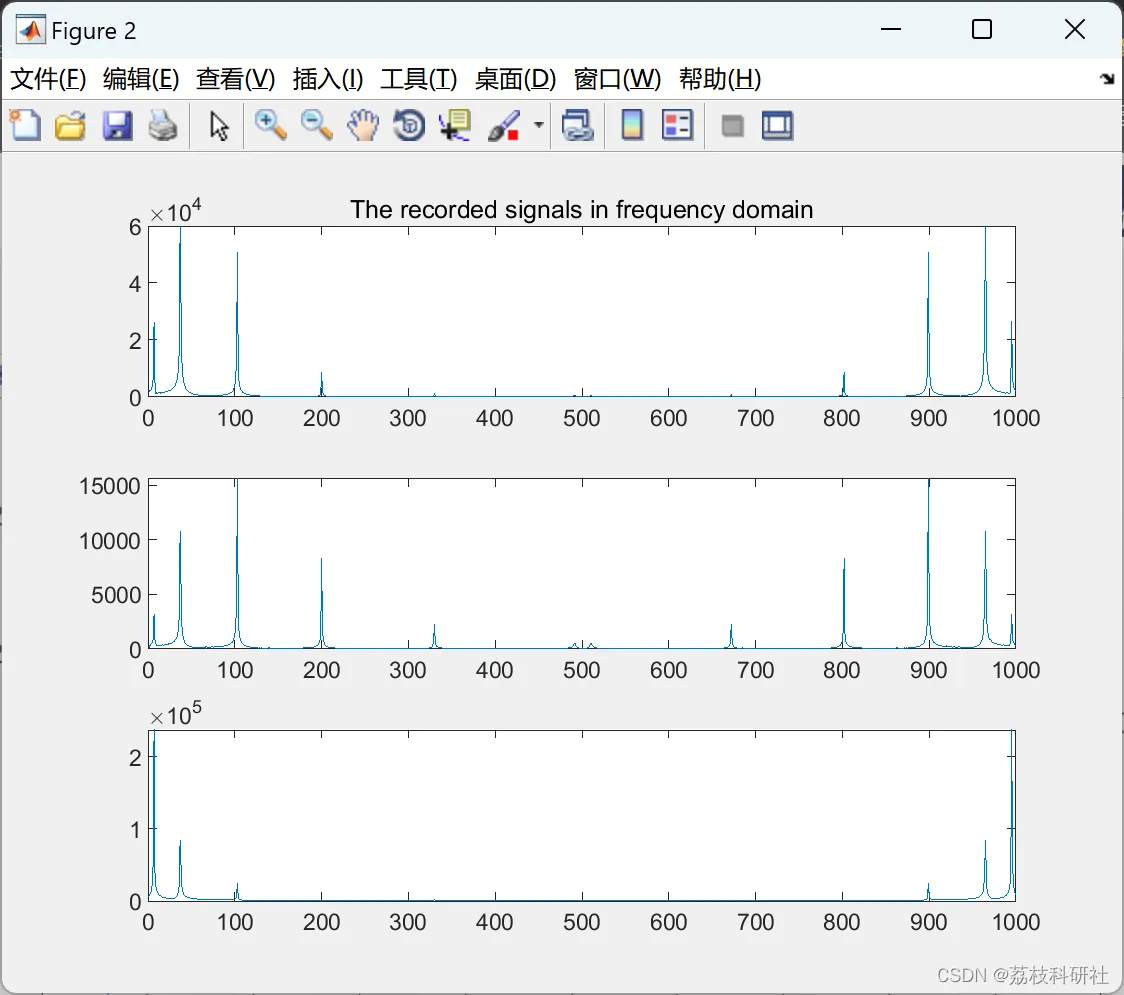The width and height of the screenshot is (1124, 995).
Task: Select the Zoom Out magnifier tool
Action: [x=316, y=125]
